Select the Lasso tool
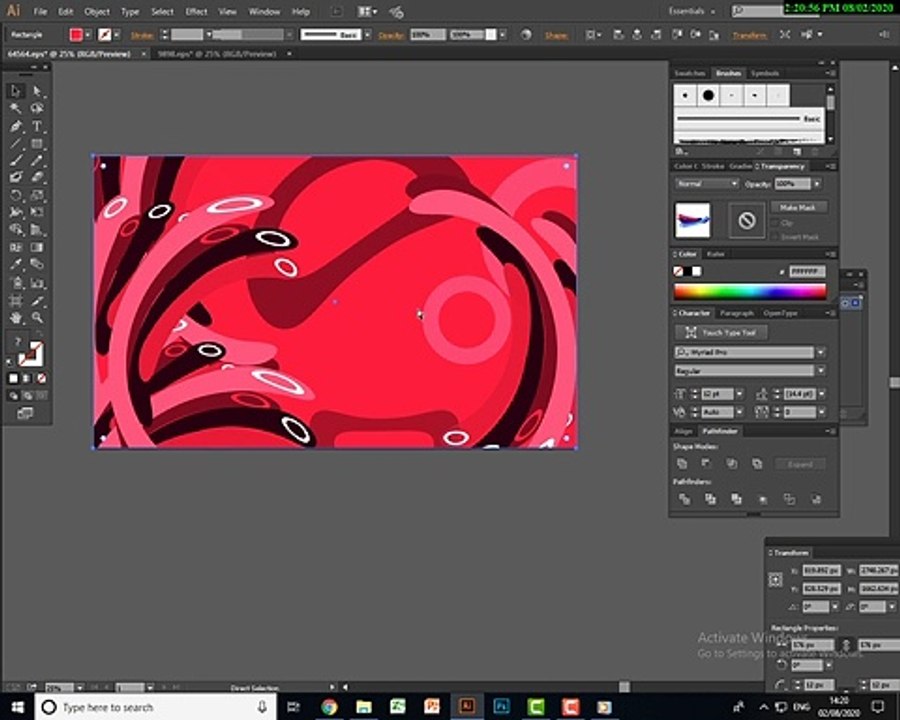900x720 pixels. coord(37,109)
